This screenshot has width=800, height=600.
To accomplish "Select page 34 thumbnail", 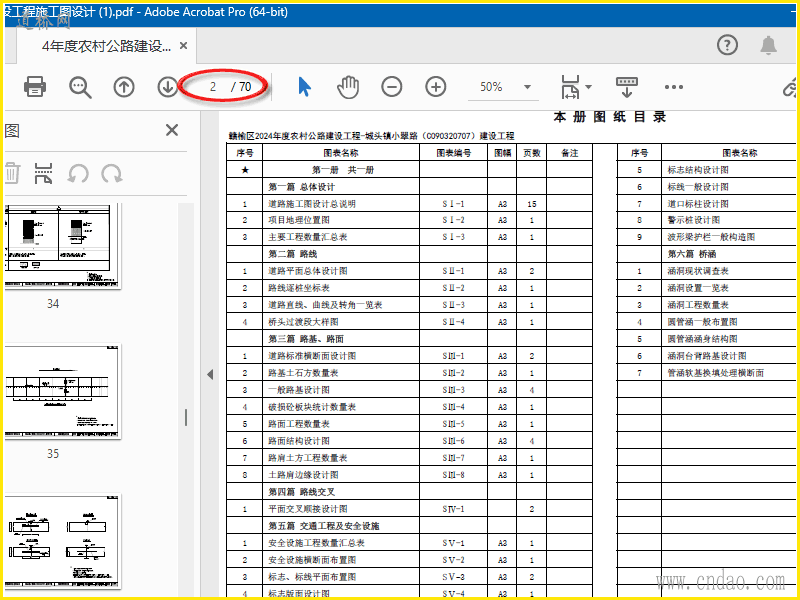I will (62, 246).
